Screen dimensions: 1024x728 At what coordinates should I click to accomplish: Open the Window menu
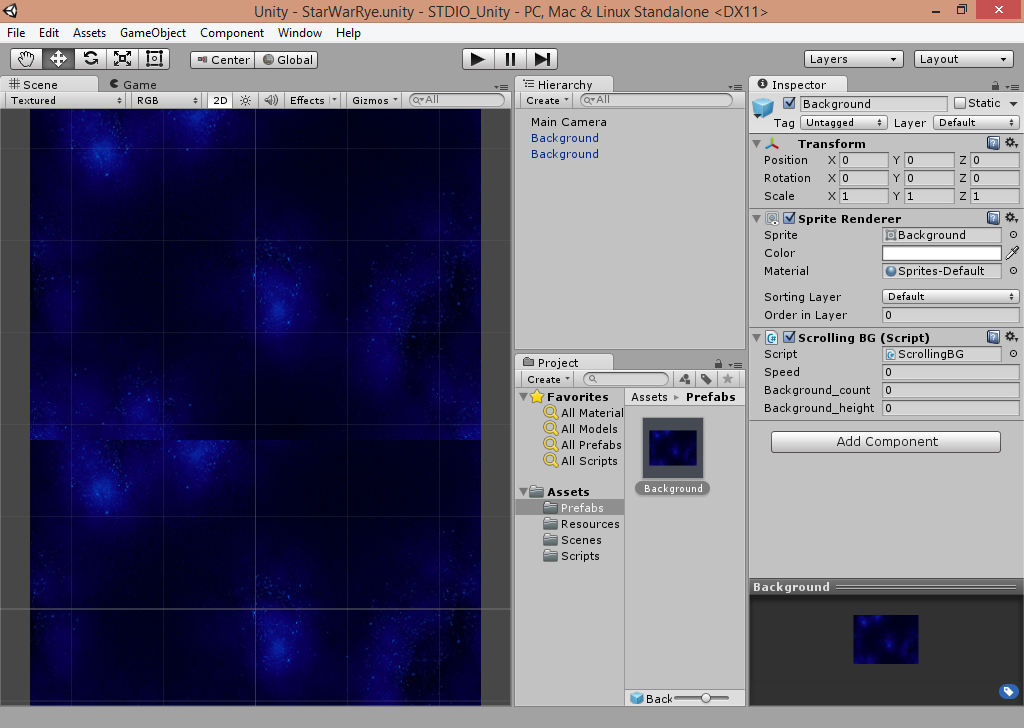pos(300,33)
